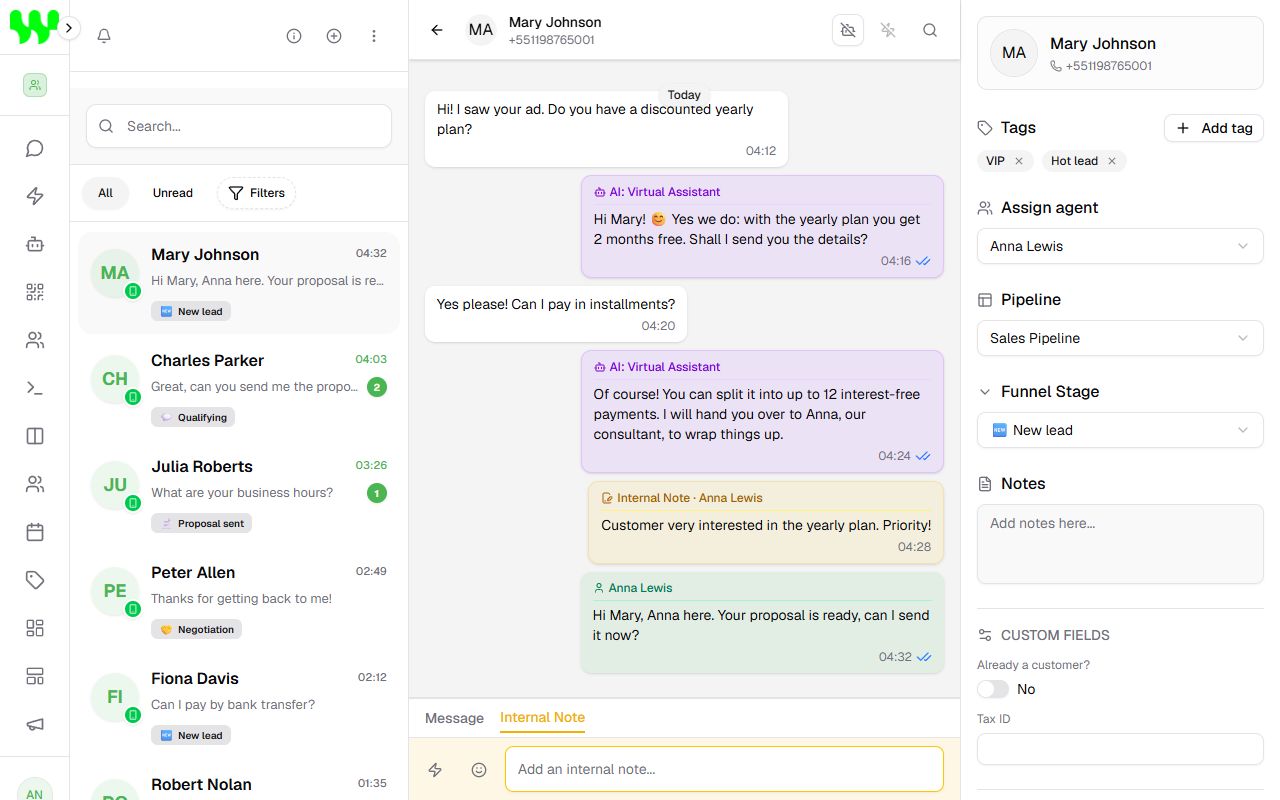The width and height of the screenshot is (1280, 800).
Task: Open the chat bubble conversations icon in sidebar
Action: (x=35, y=149)
